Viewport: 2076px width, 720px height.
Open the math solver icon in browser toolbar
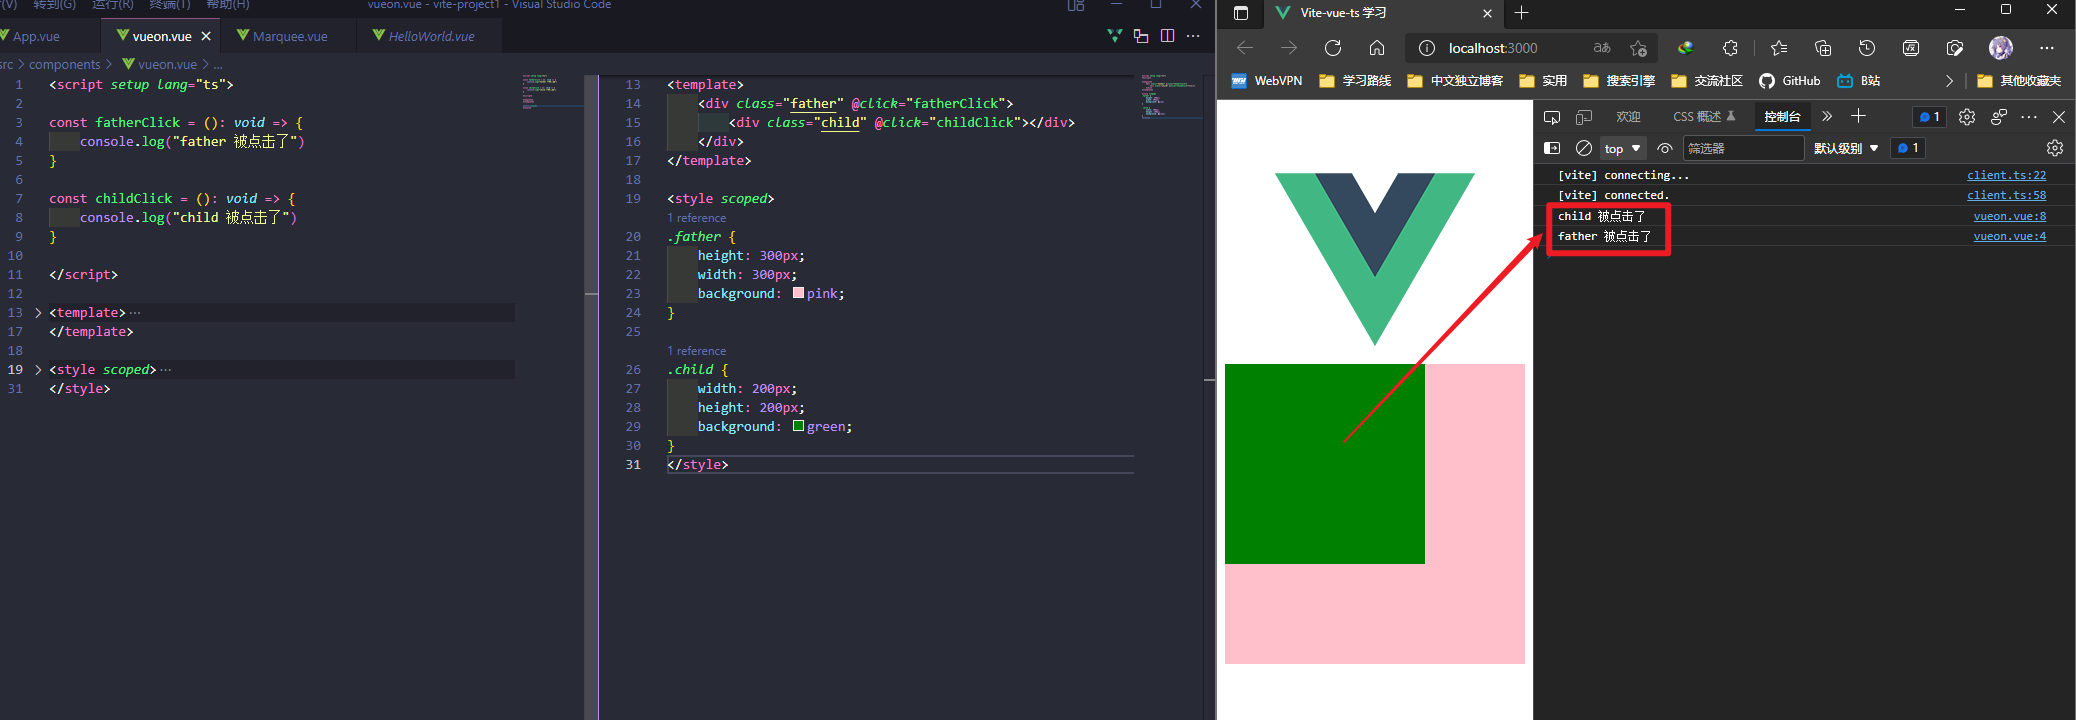(x=1911, y=48)
